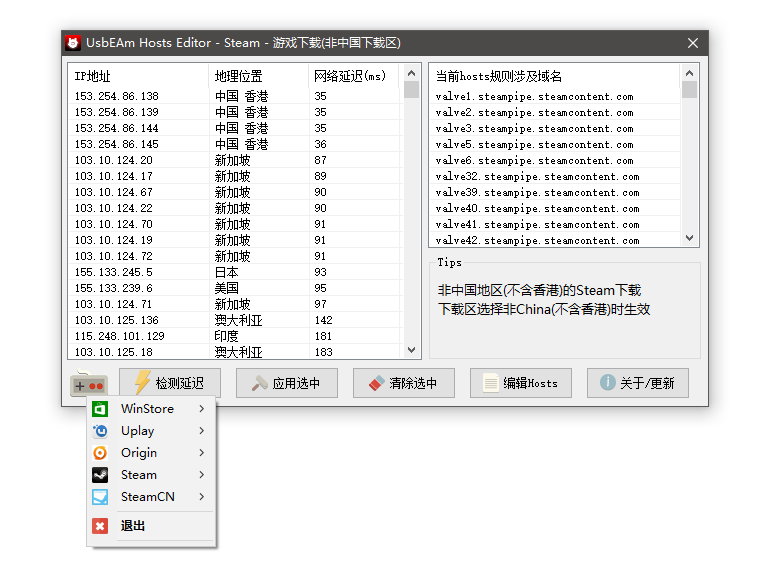Click the domain list scroll down arrow

click(690, 238)
